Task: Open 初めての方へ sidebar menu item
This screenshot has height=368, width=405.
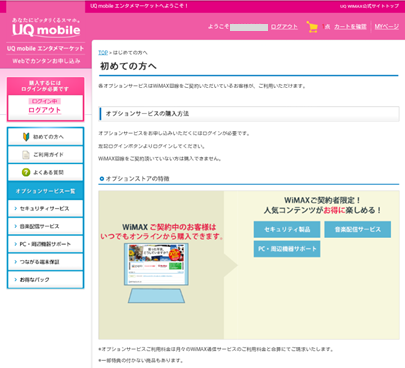Action: click(45, 137)
